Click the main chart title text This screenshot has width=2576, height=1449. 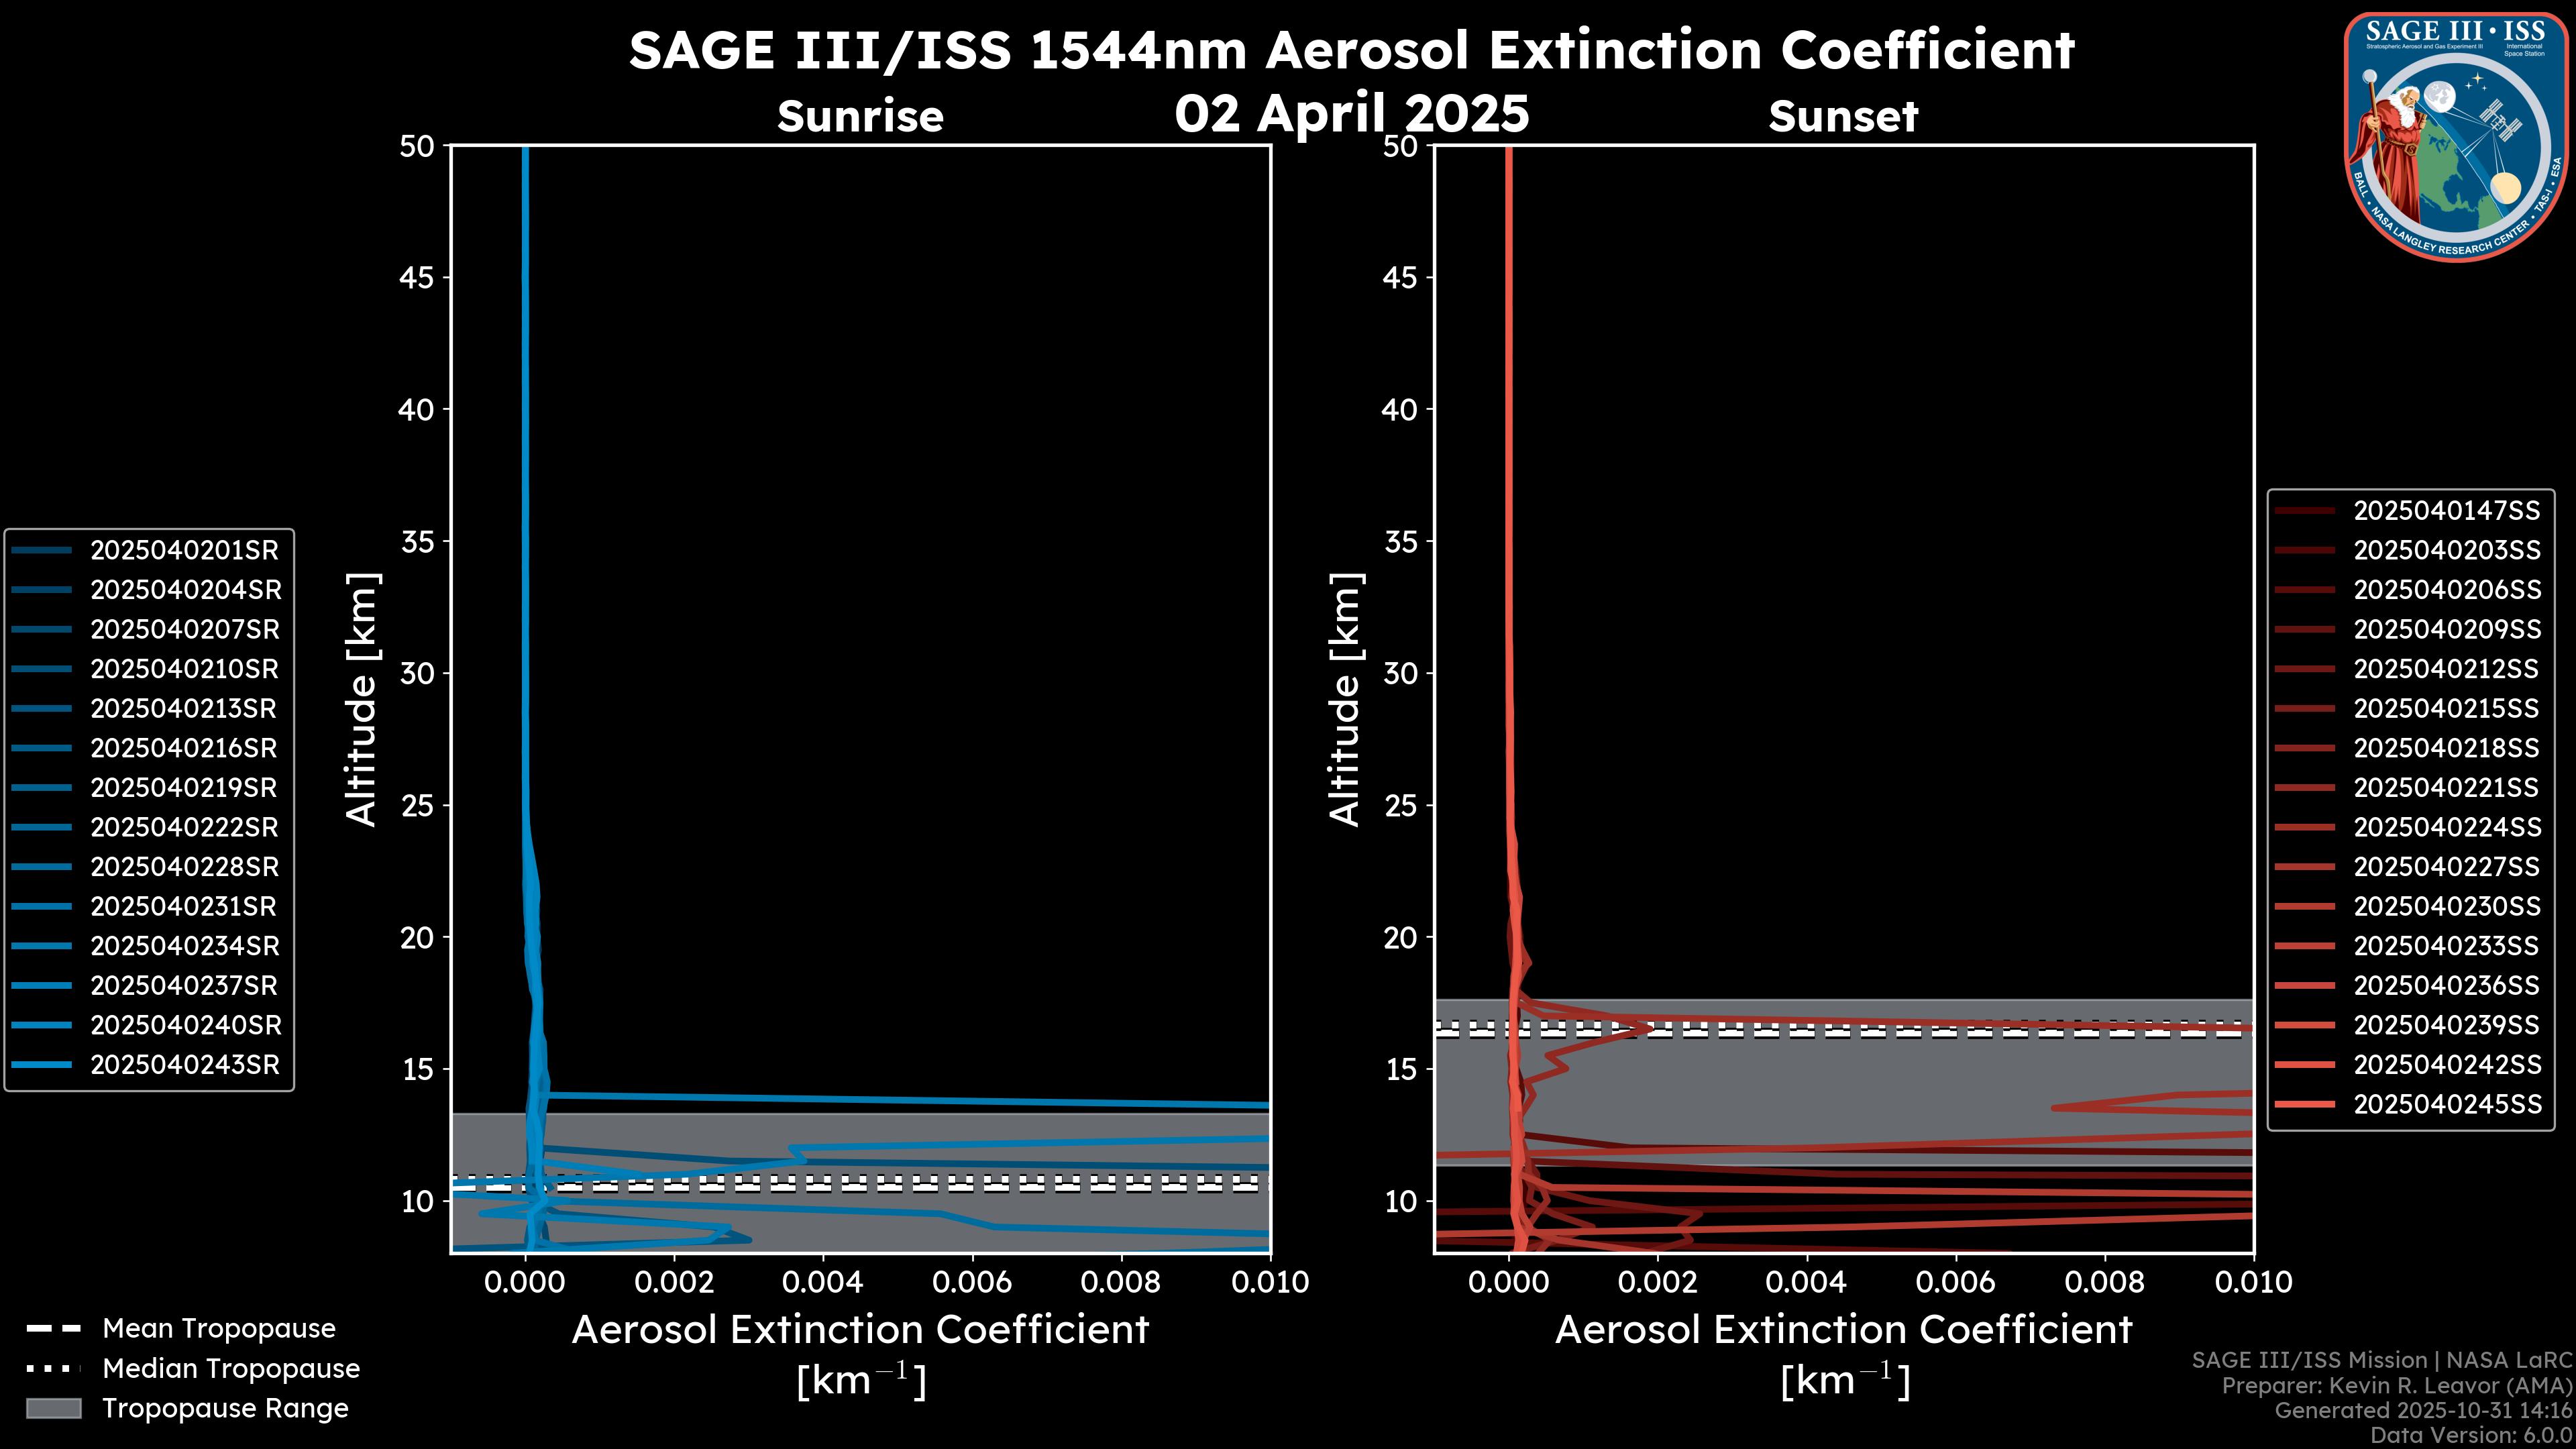pos(1351,50)
